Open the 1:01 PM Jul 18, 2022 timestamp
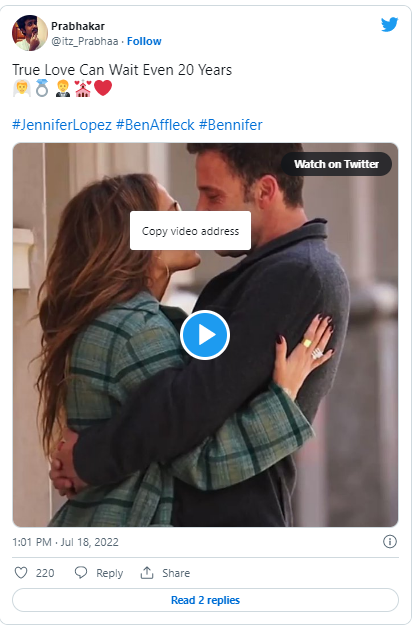 tap(65, 542)
